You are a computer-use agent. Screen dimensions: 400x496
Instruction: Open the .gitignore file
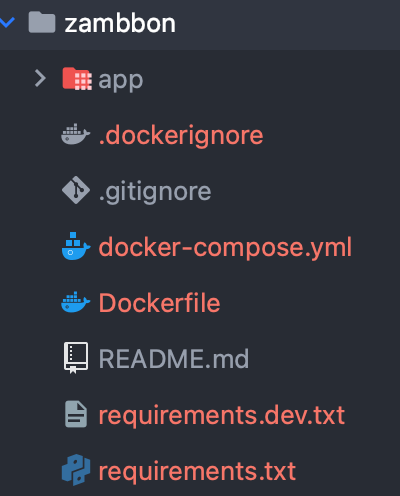155,193
